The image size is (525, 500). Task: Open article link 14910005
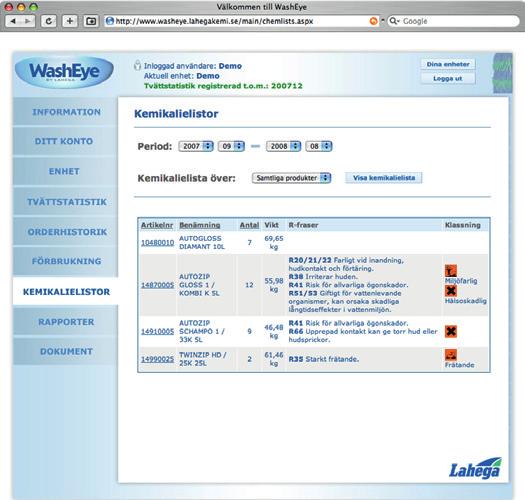coord(157,332)
